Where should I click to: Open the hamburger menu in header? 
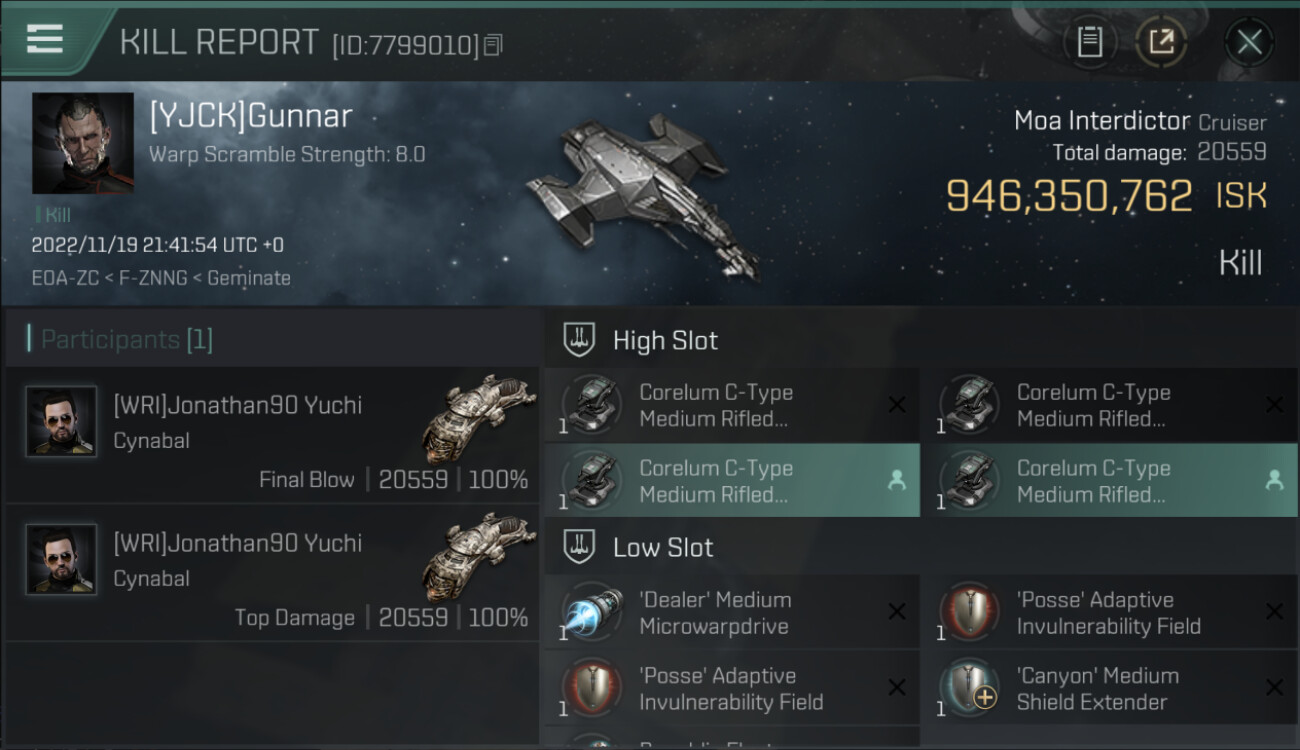pyautogui.click(x=45, y=39)
